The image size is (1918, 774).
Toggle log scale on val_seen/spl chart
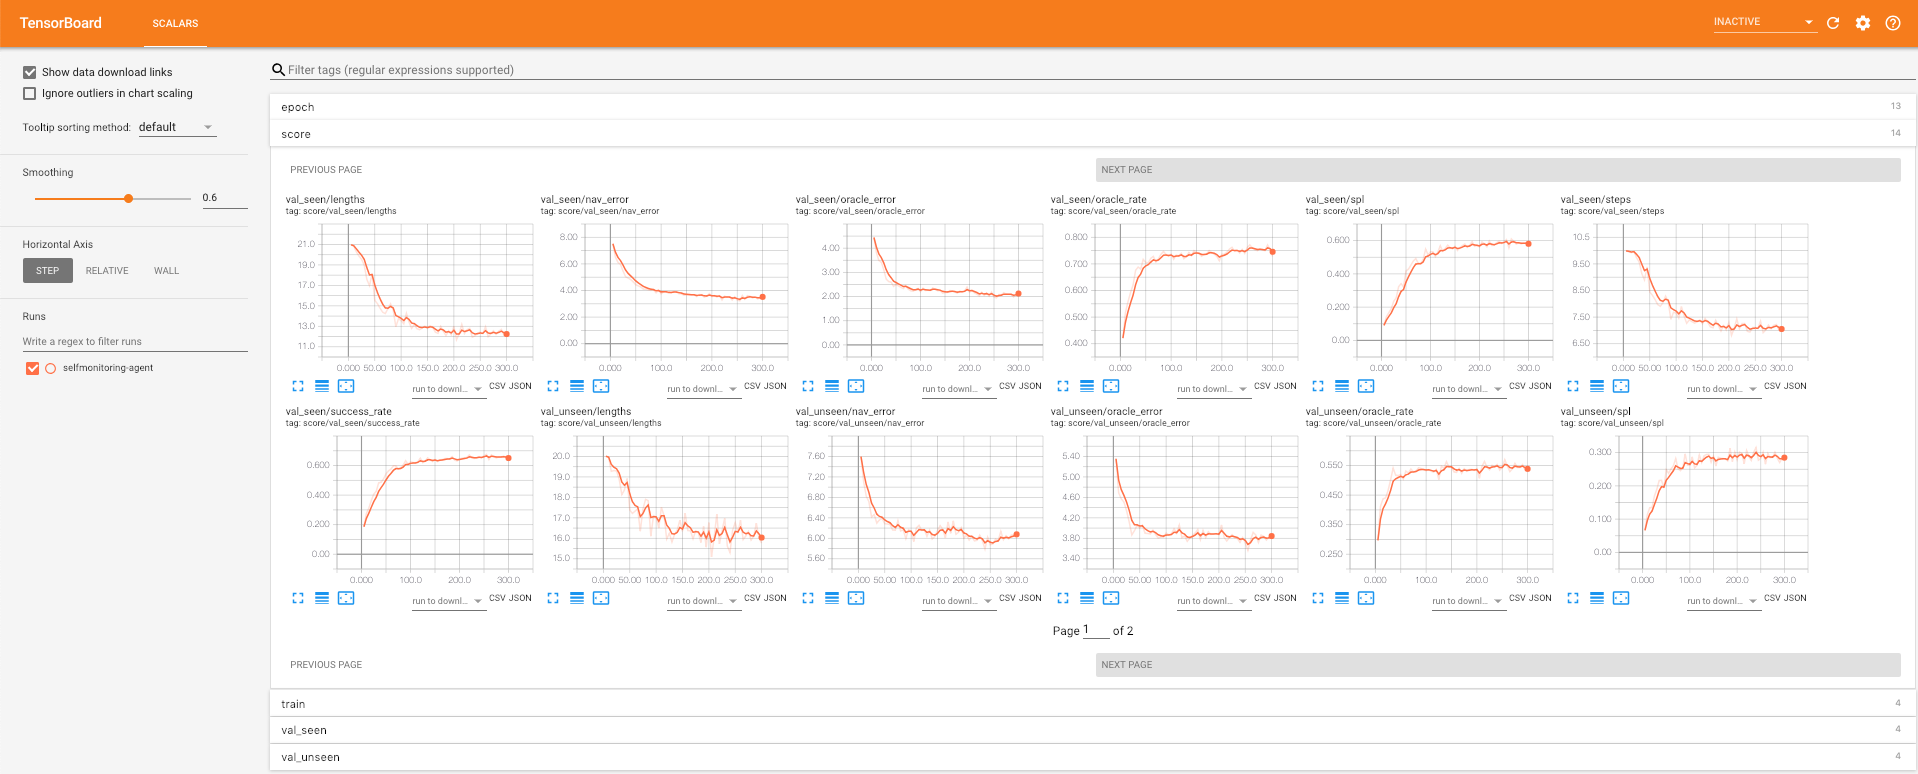pyautogui.click(x=1342, y=386)
